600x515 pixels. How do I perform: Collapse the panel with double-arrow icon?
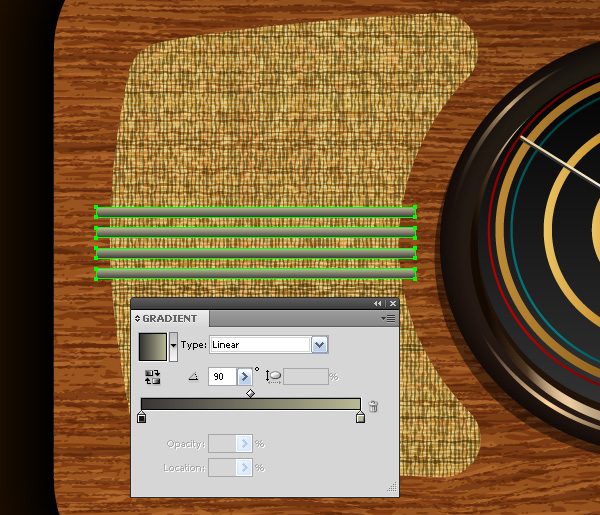[x=378, y=303]
